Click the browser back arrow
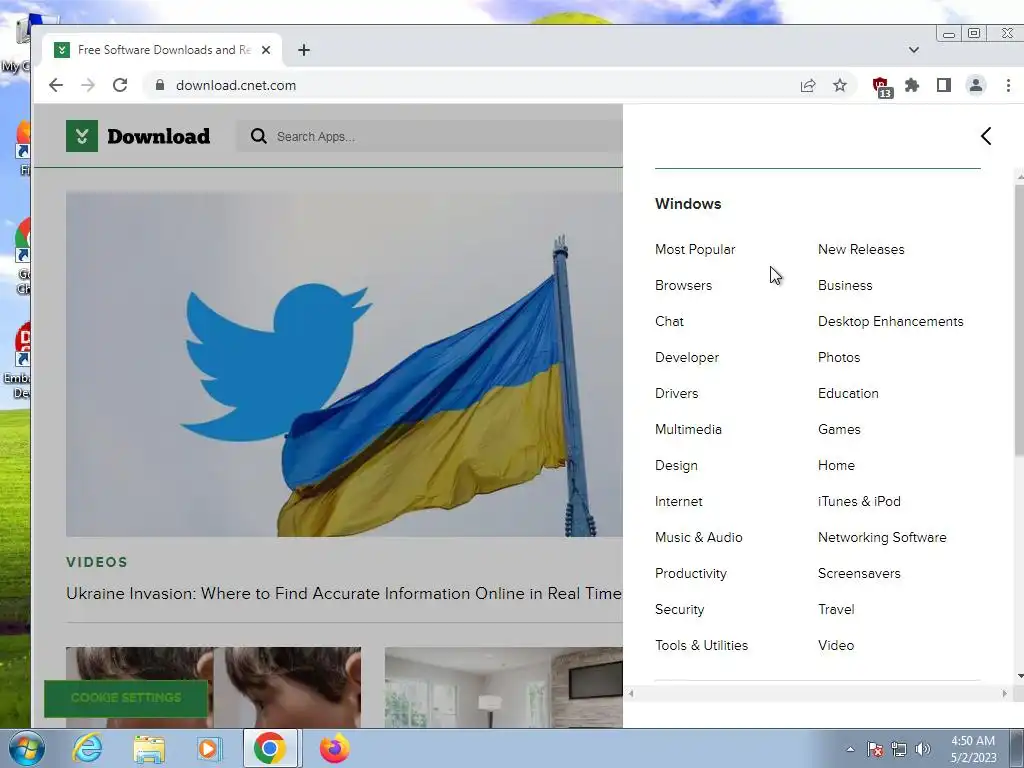 (x=56, y=86)
